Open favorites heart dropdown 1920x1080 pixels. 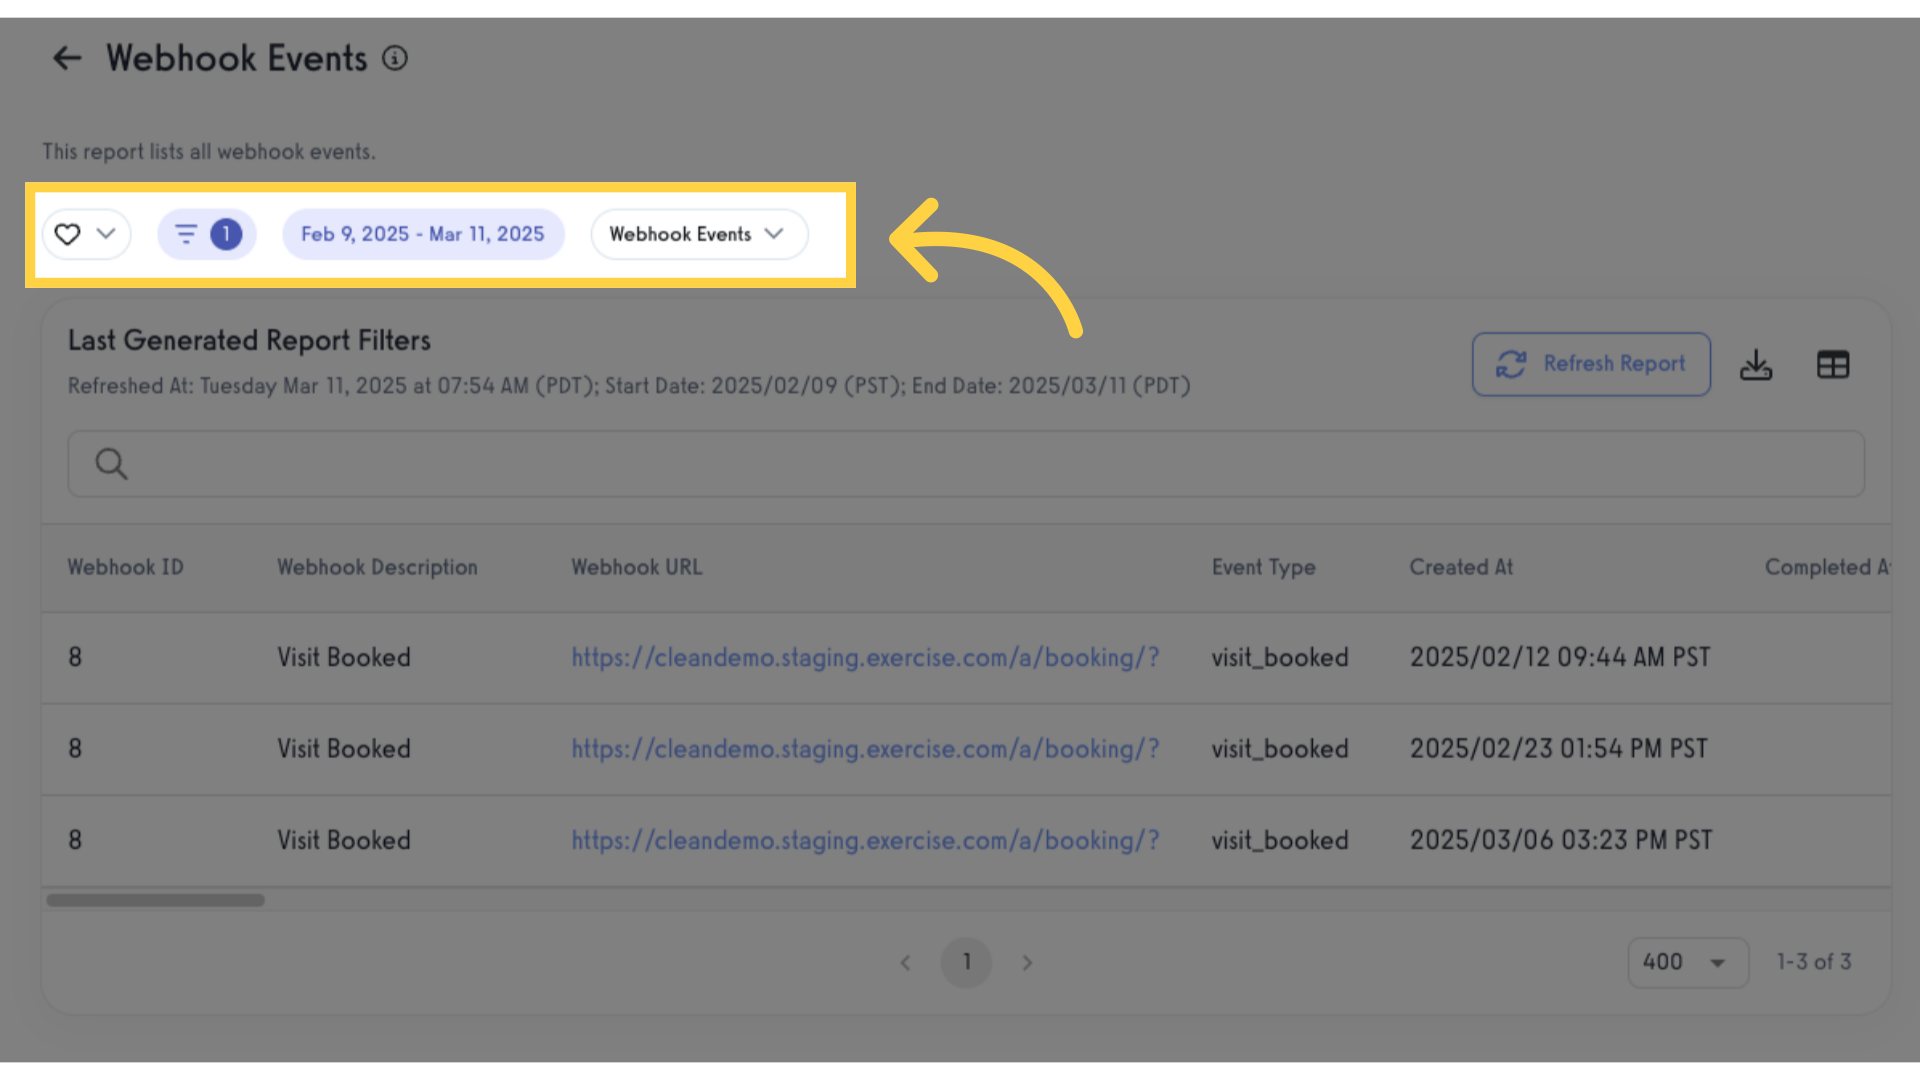click(x=86, y=234)
